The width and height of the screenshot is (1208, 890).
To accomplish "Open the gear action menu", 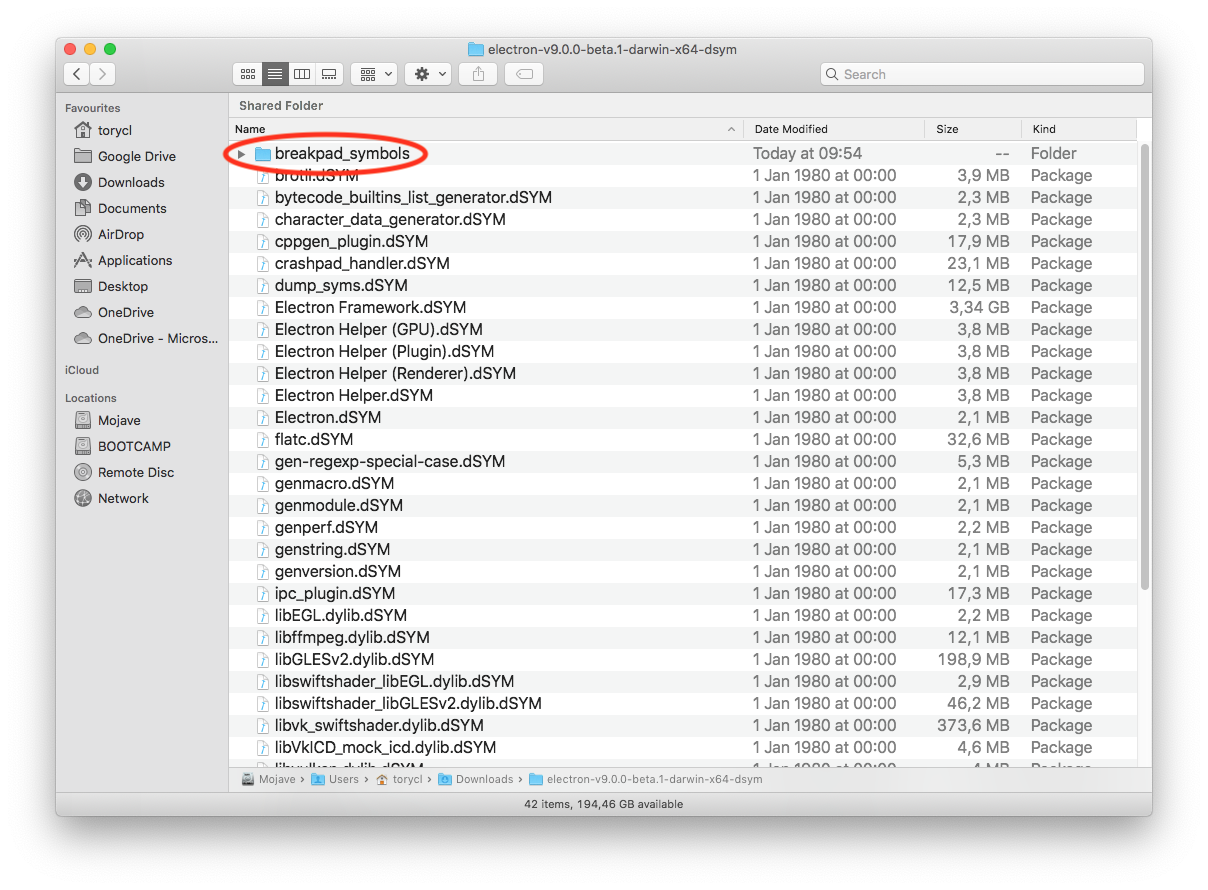I will (x=428, y=74).
